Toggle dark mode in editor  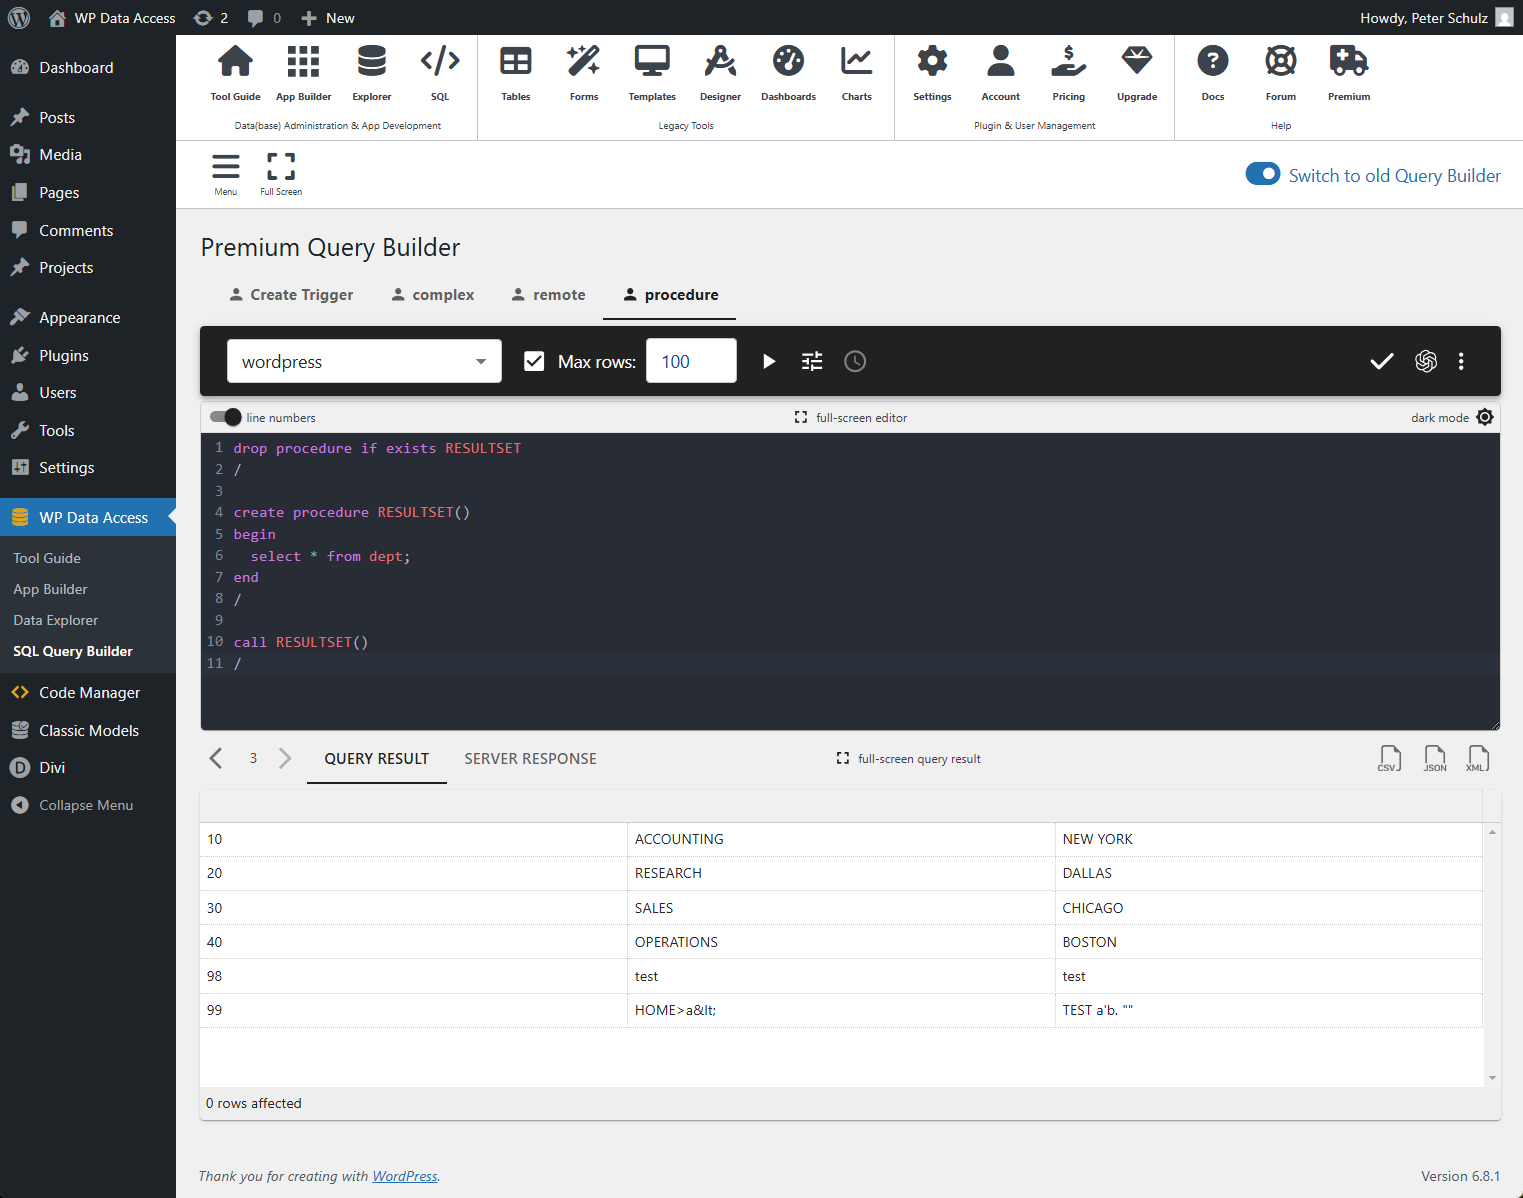coord(1485,417)
